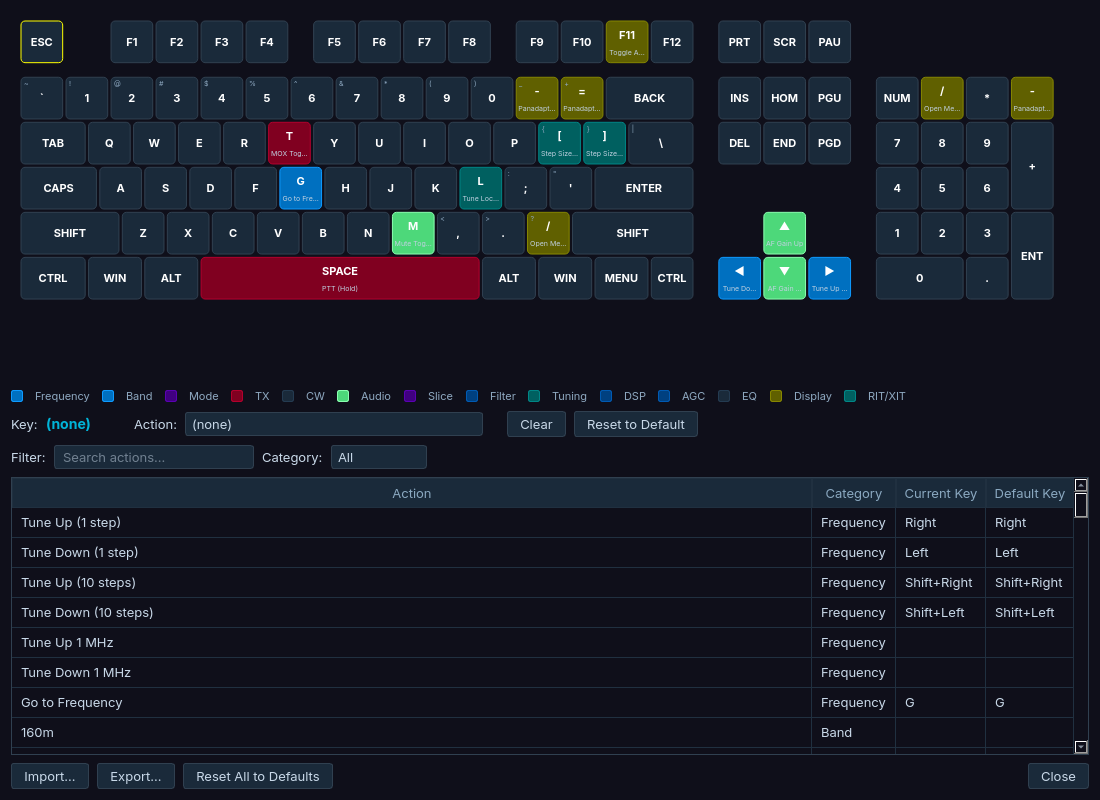Click the left bracket Step Size key

[559, 143]
